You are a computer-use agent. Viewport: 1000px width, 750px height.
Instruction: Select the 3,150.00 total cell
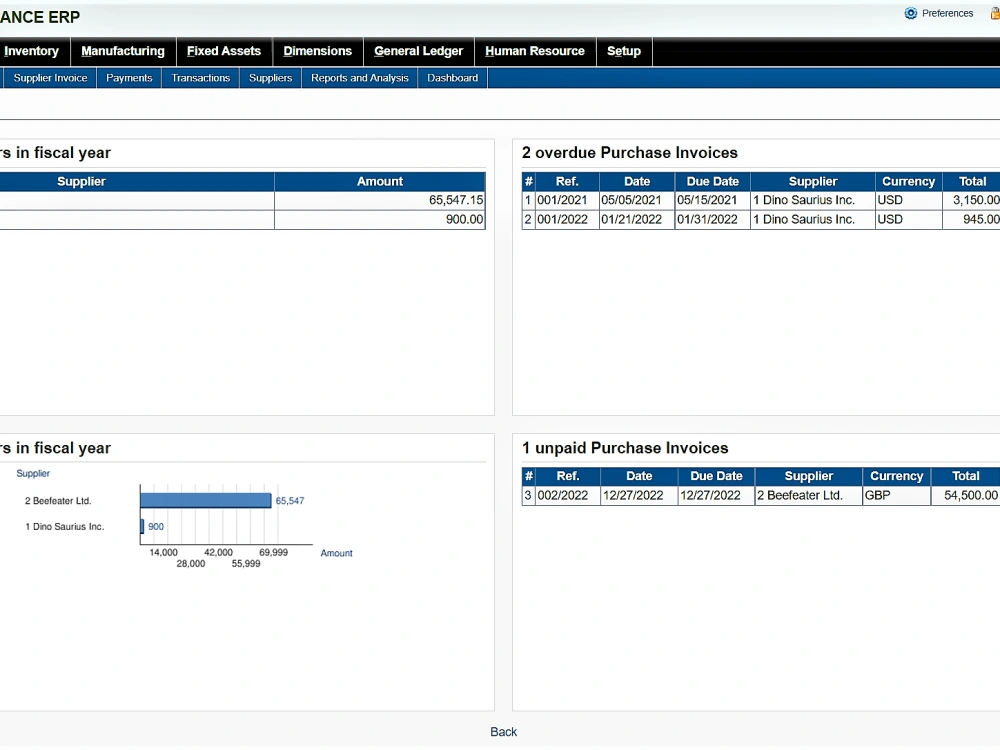point(971,200)
